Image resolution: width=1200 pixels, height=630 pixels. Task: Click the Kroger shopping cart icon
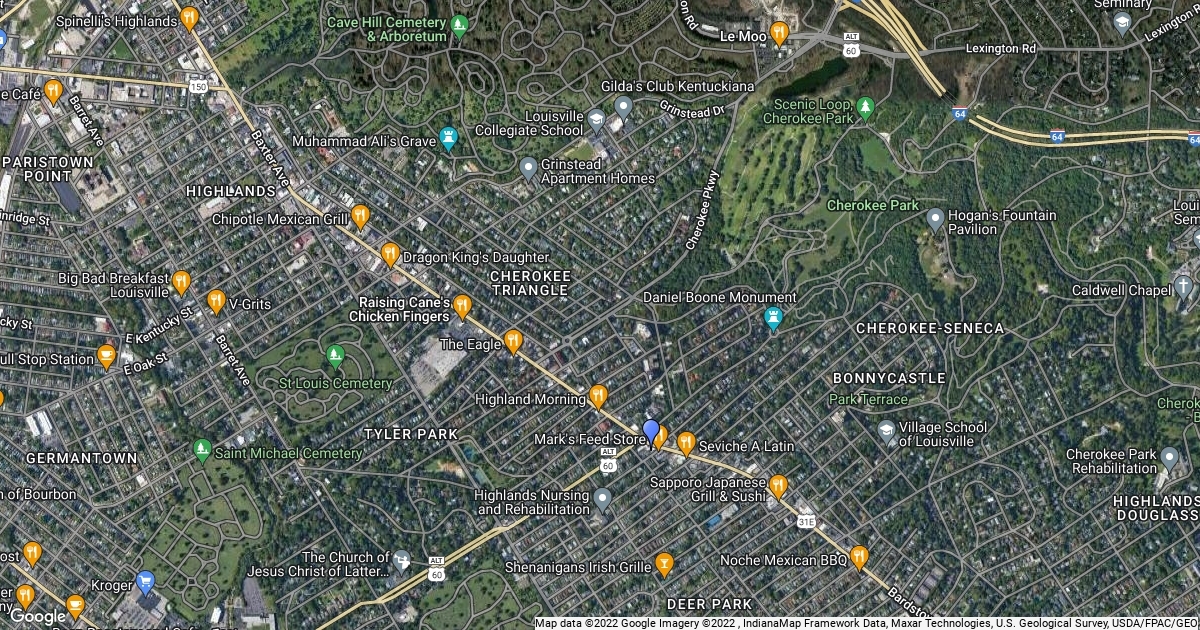pyautogui.click(x=145, y=582)
